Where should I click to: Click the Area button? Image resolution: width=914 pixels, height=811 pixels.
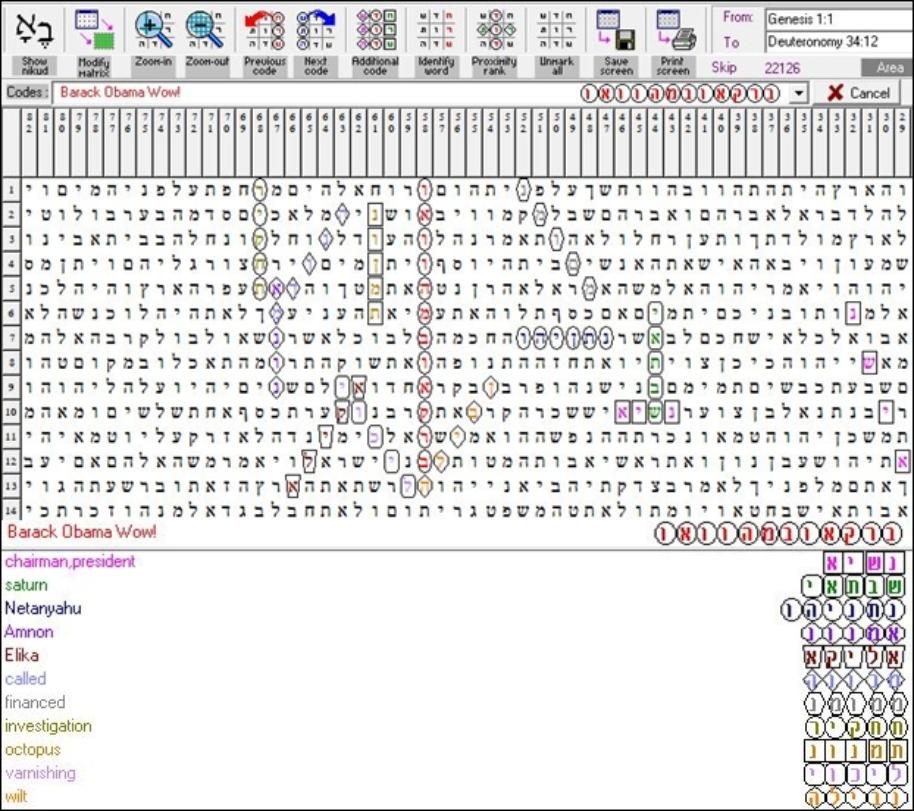887,68
